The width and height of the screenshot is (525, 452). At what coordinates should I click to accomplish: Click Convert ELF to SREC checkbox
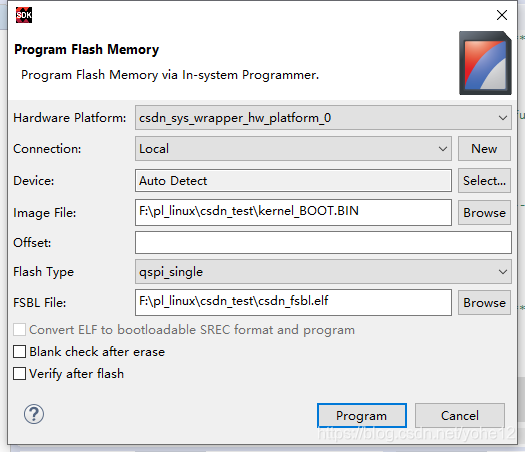tap(19, 330)
